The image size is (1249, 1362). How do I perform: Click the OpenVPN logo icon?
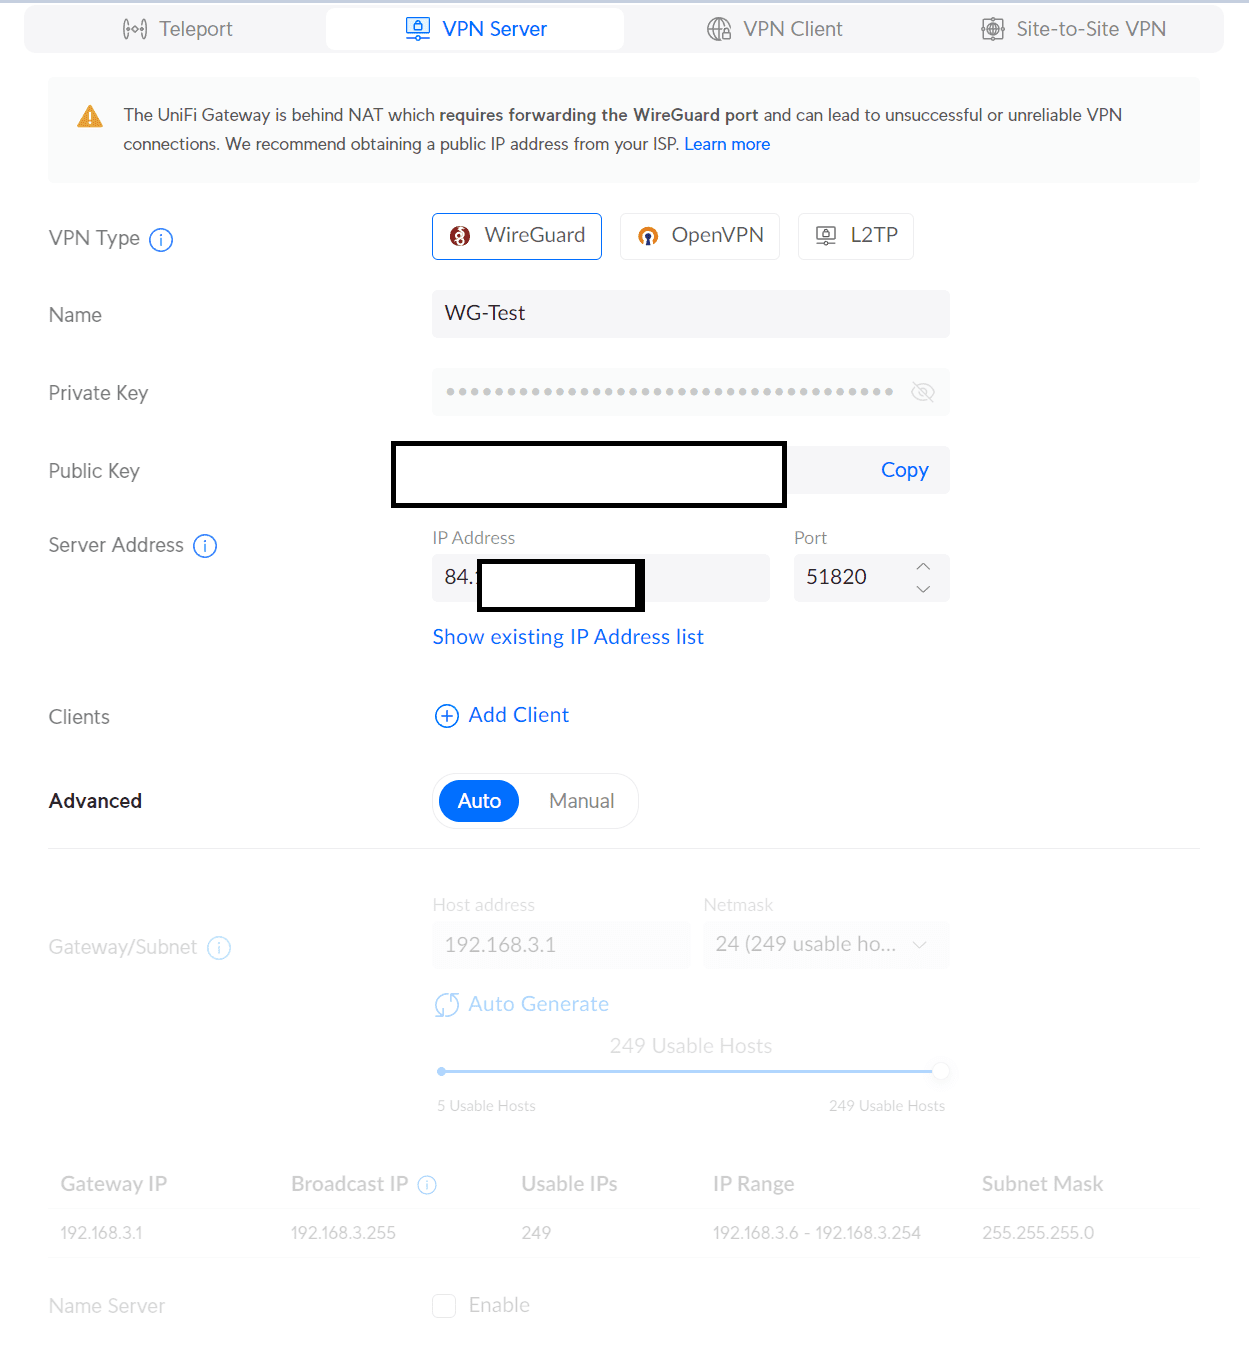(x=648, y=236)
